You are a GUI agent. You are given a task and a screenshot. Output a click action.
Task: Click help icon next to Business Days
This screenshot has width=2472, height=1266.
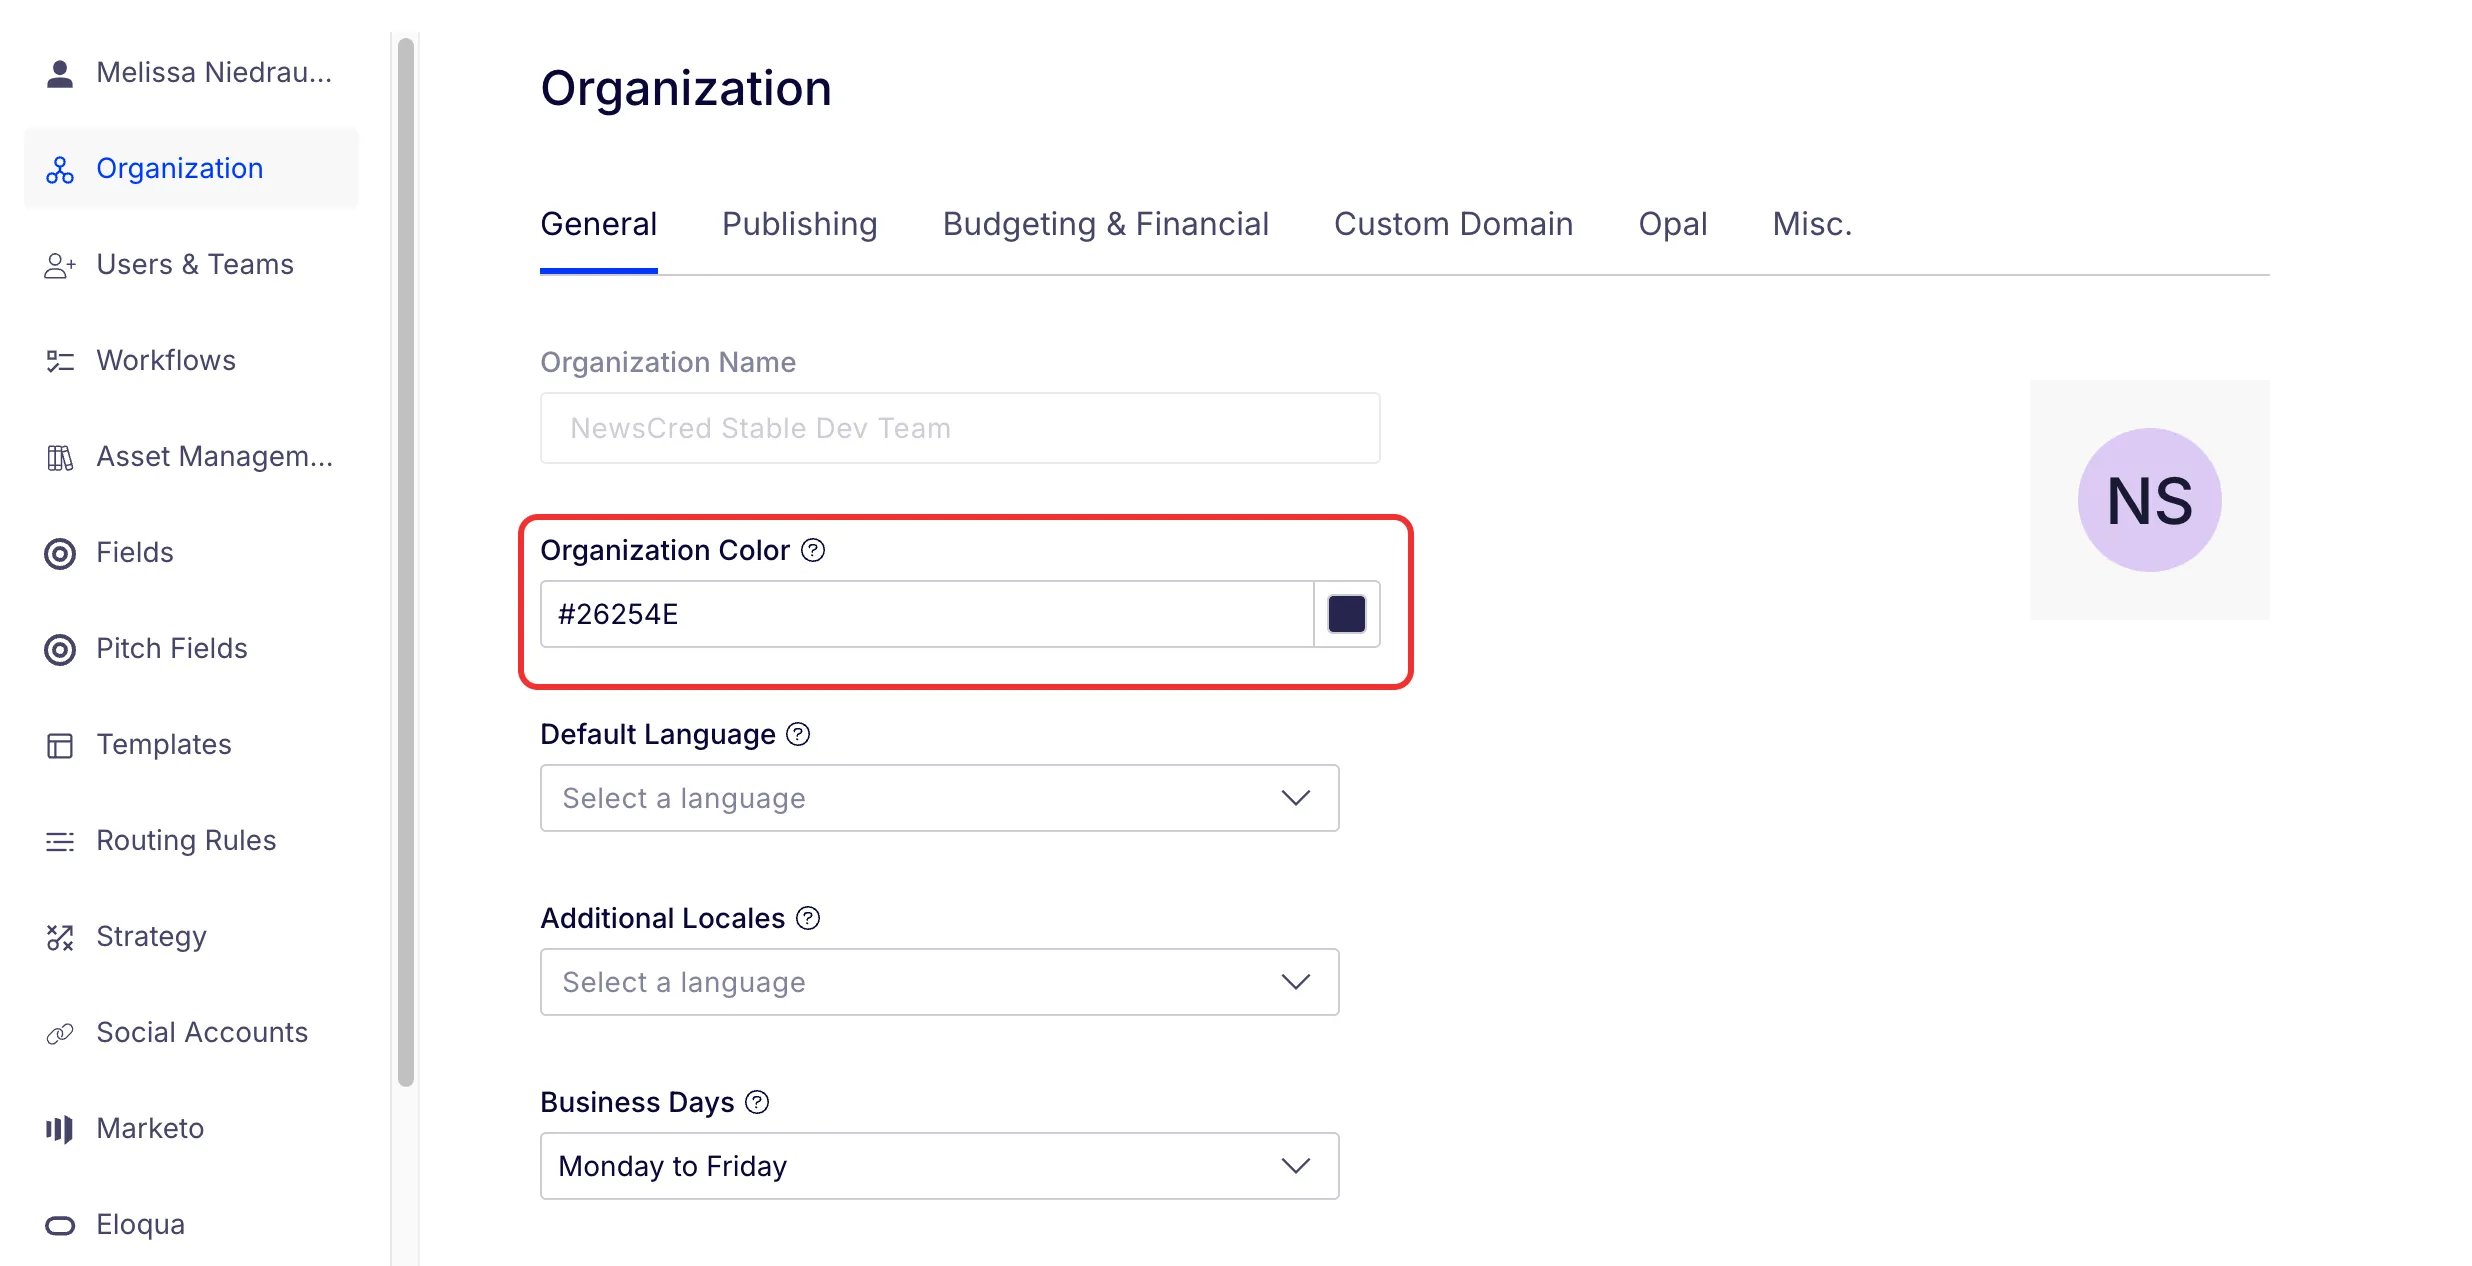[758, 1102]
